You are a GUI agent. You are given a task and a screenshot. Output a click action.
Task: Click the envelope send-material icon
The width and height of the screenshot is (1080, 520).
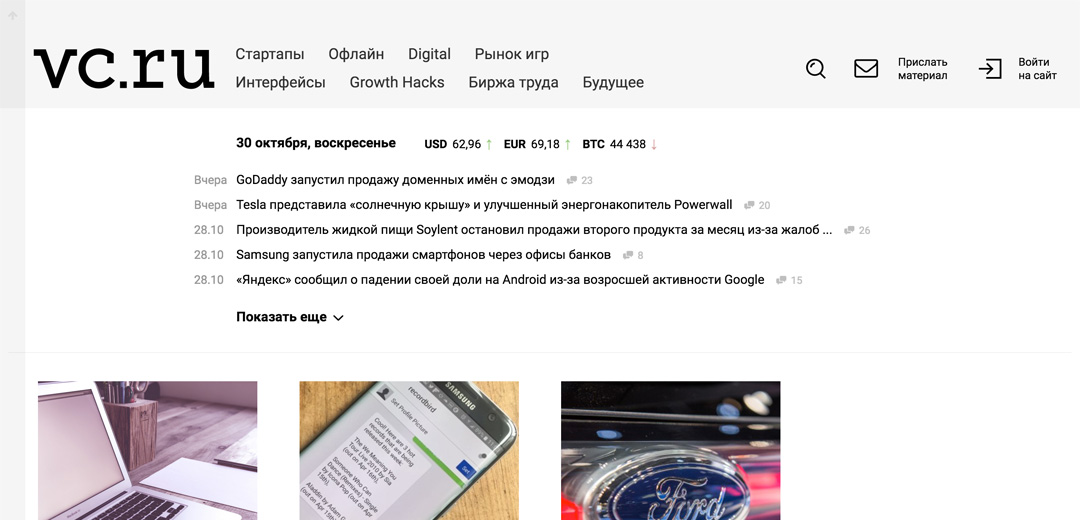(866, 68)
